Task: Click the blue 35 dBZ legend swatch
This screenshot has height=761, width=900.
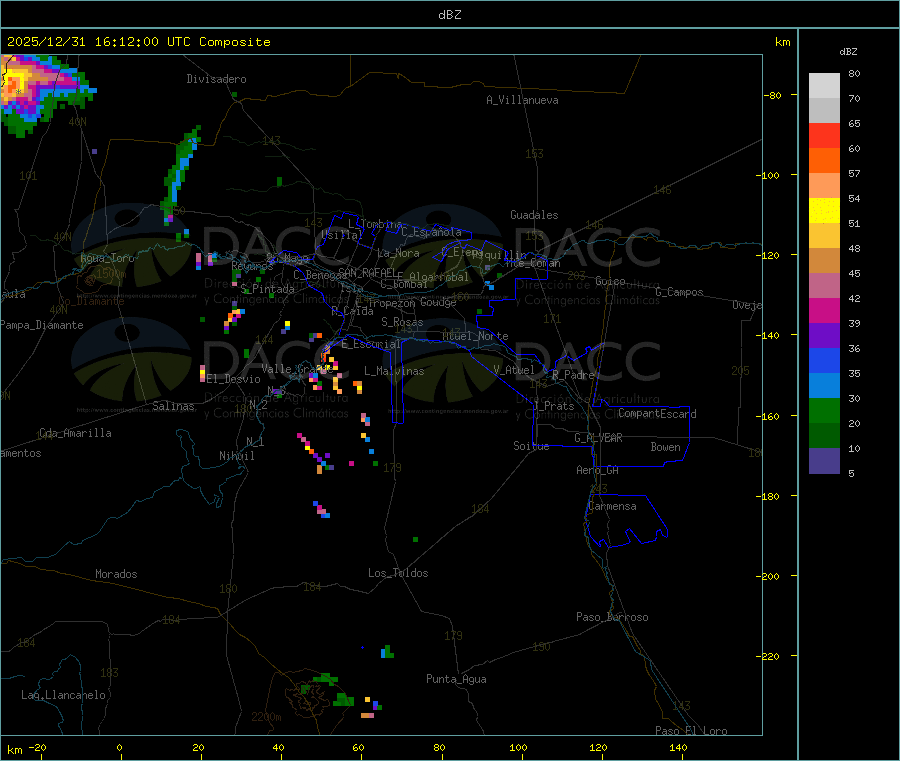Action: 824,360
